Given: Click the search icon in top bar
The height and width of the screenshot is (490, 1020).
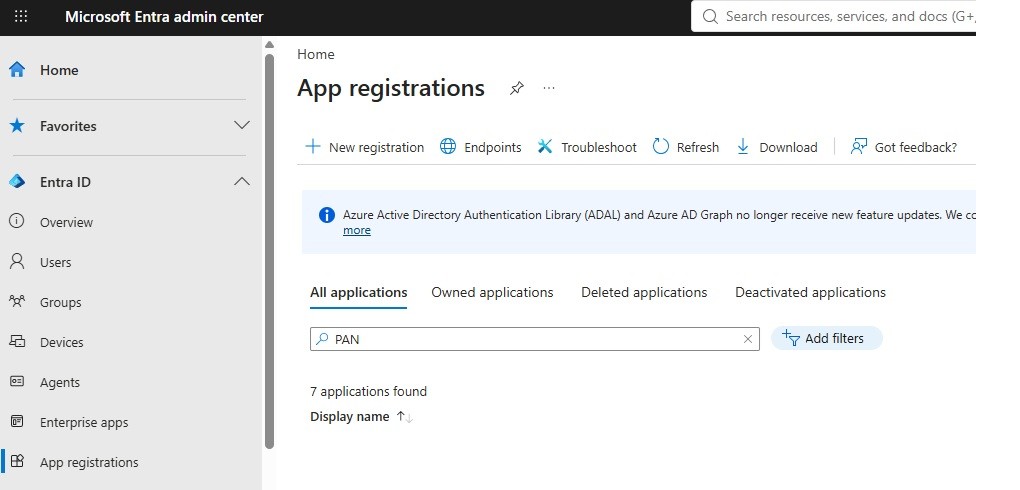Looking at the screenshot, I should click(710, 16).
